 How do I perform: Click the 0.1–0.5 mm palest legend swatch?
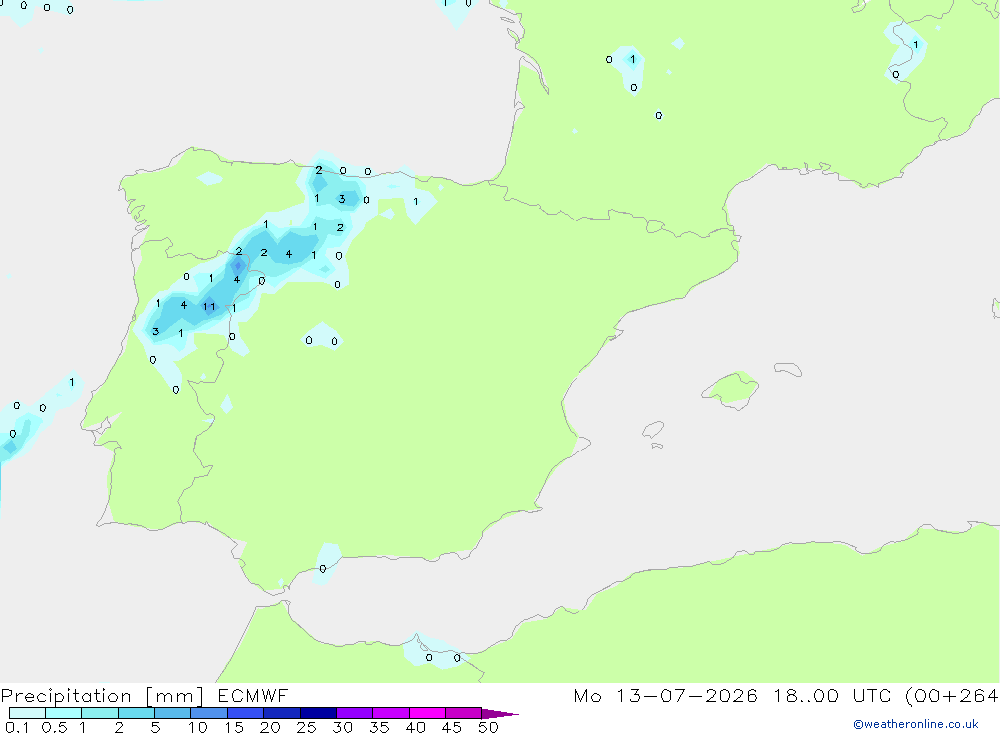(x=27, y=713)
